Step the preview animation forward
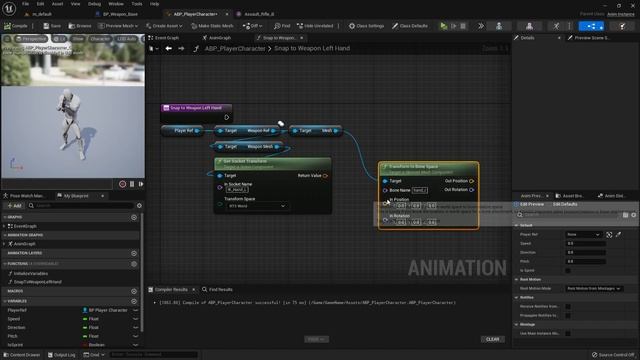640x360 pixels. click(x=141, y=184)
